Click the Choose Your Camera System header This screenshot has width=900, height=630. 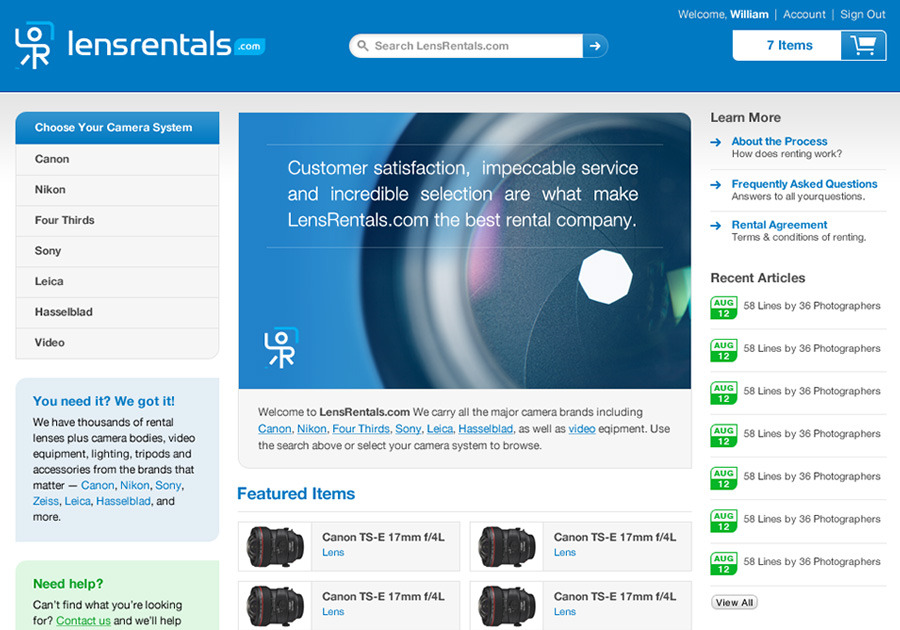click(x=117, y=127)
